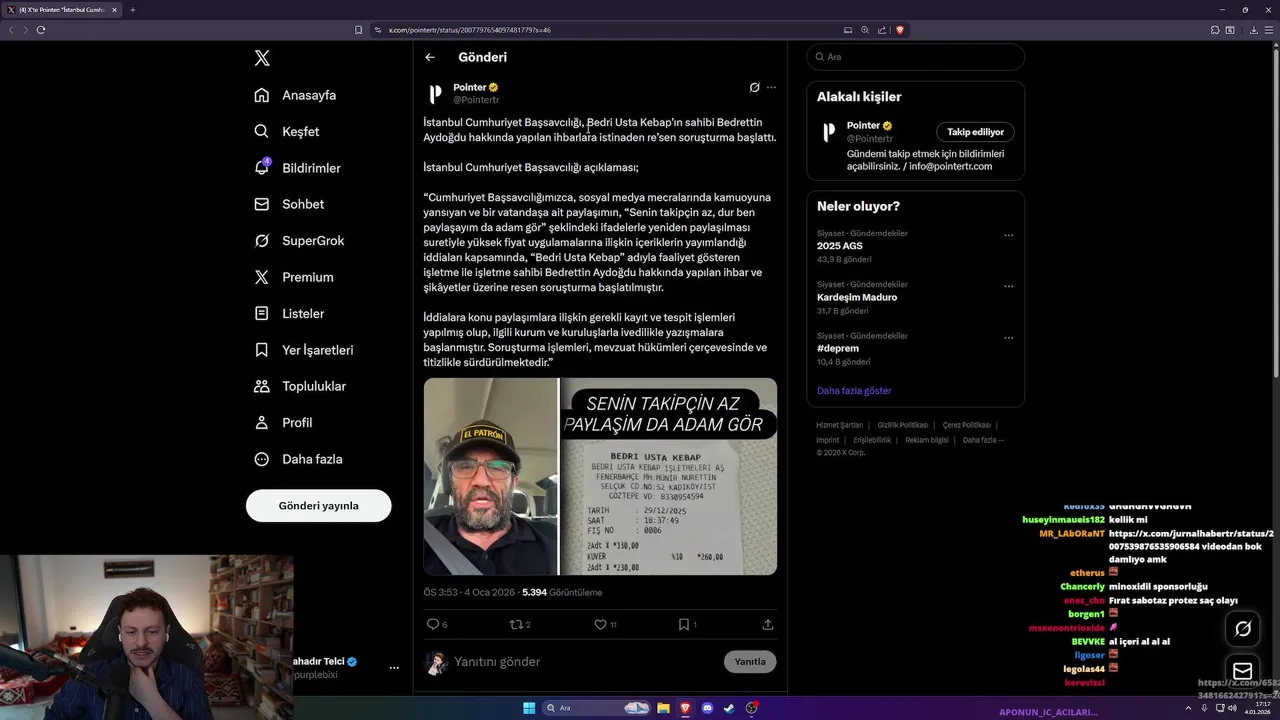The height and width of the screenshot is (720, 1280).
Task: Expand 'Daha fazla ...' in footer links
Action: (x=984, y=440)
